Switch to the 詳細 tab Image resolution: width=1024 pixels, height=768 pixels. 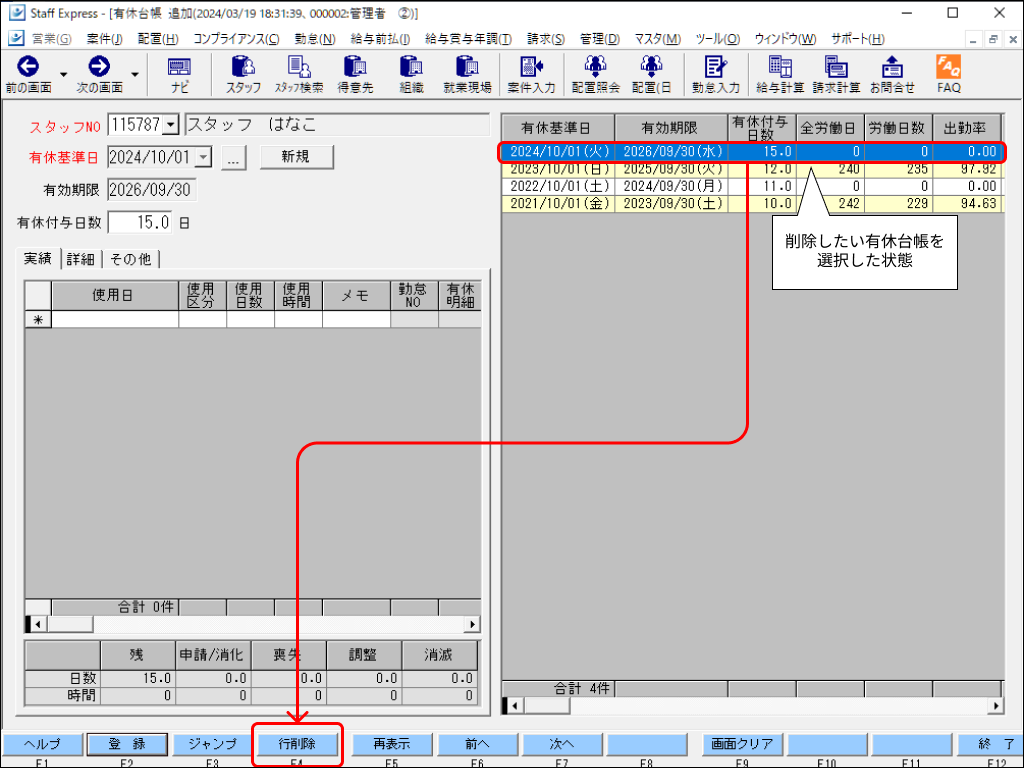click(81, 259)
